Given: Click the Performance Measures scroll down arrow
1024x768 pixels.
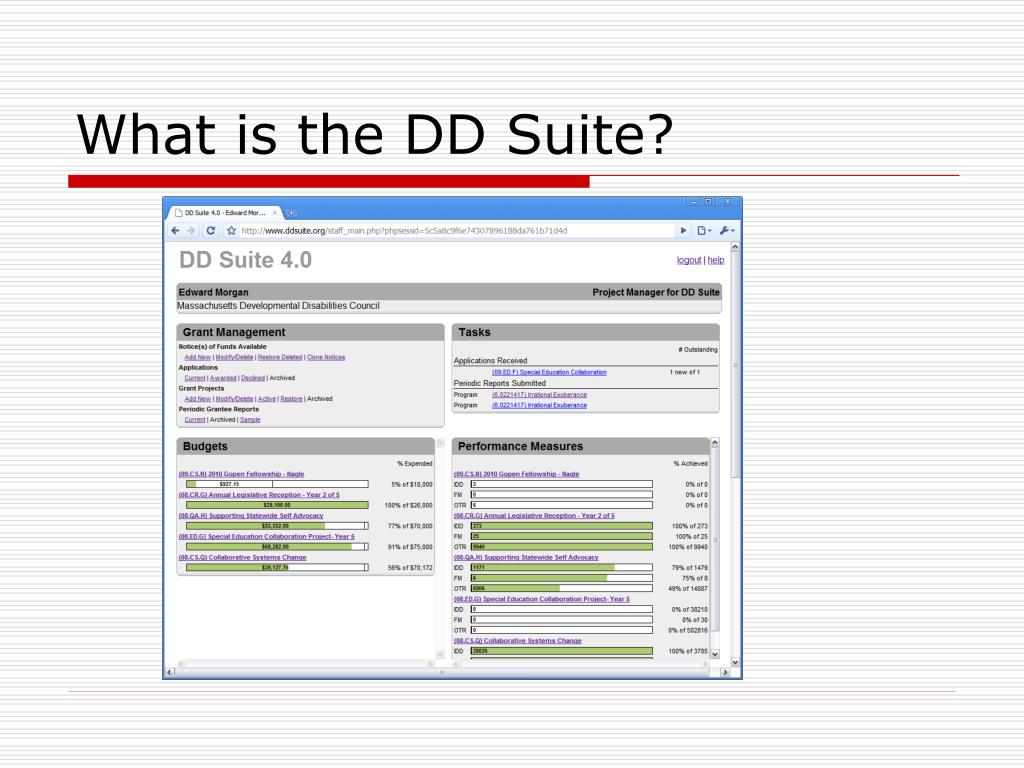Looking at the screenshot, I should [x=714, y=654].
